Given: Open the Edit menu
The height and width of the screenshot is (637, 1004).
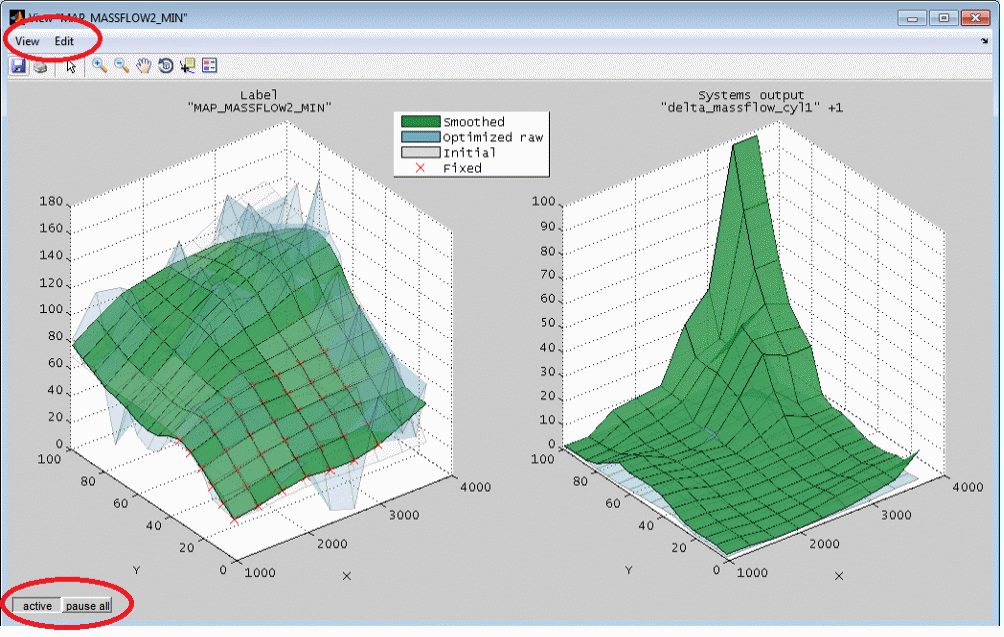Looking at the screenshot, I should (64, 41).
